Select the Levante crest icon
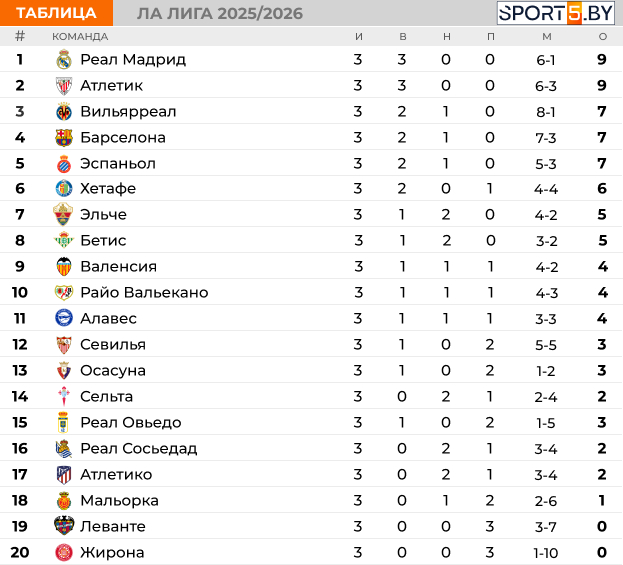This screenshot has width=623, height=565. click(x=64, y=526)
